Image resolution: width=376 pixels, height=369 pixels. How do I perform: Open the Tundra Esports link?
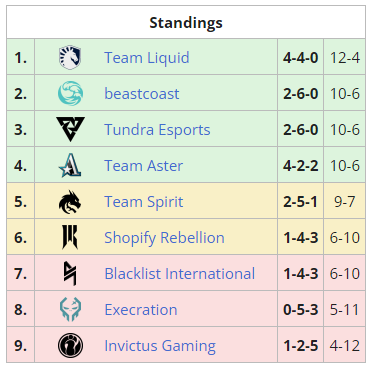pos(157,130)
